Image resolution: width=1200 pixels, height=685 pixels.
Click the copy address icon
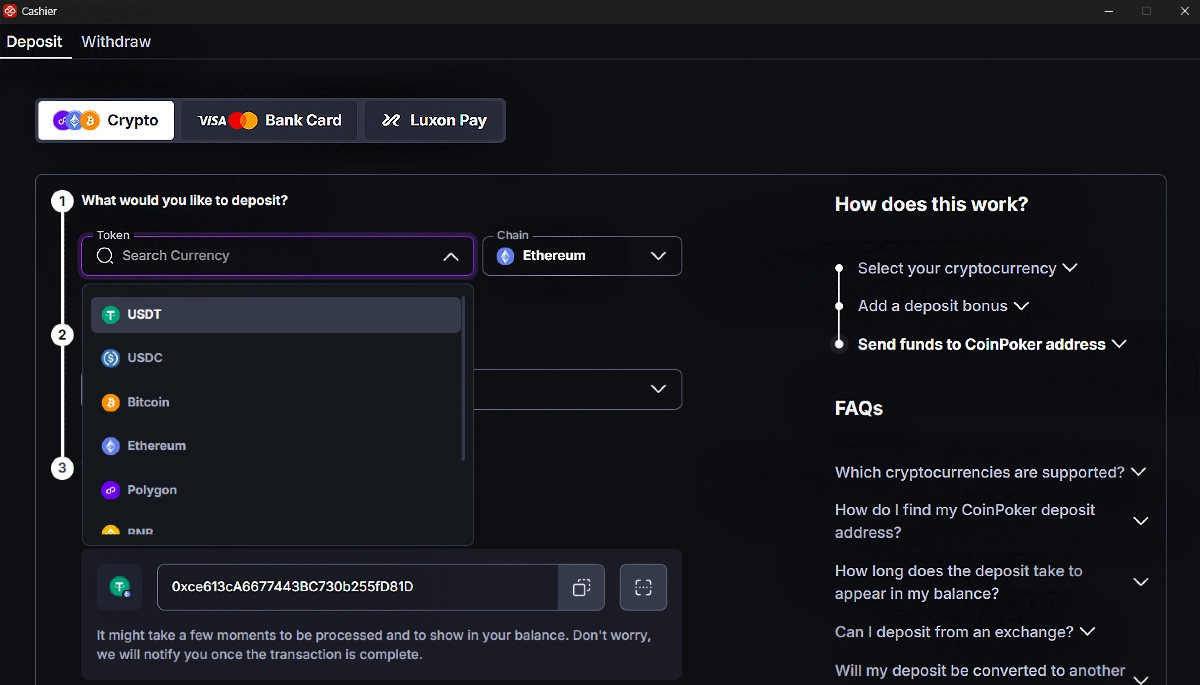[581, 587]
